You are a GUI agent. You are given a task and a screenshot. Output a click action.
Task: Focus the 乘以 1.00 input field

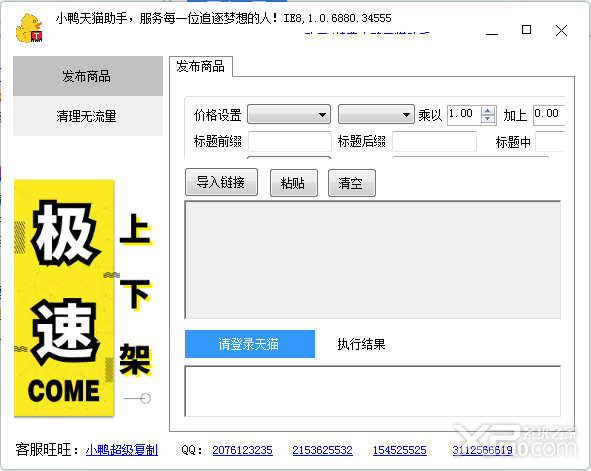(x=464, y=115)
